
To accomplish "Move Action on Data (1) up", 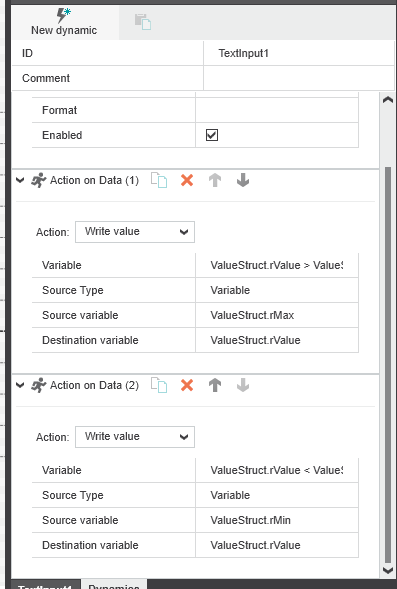I will click(215, 180).
